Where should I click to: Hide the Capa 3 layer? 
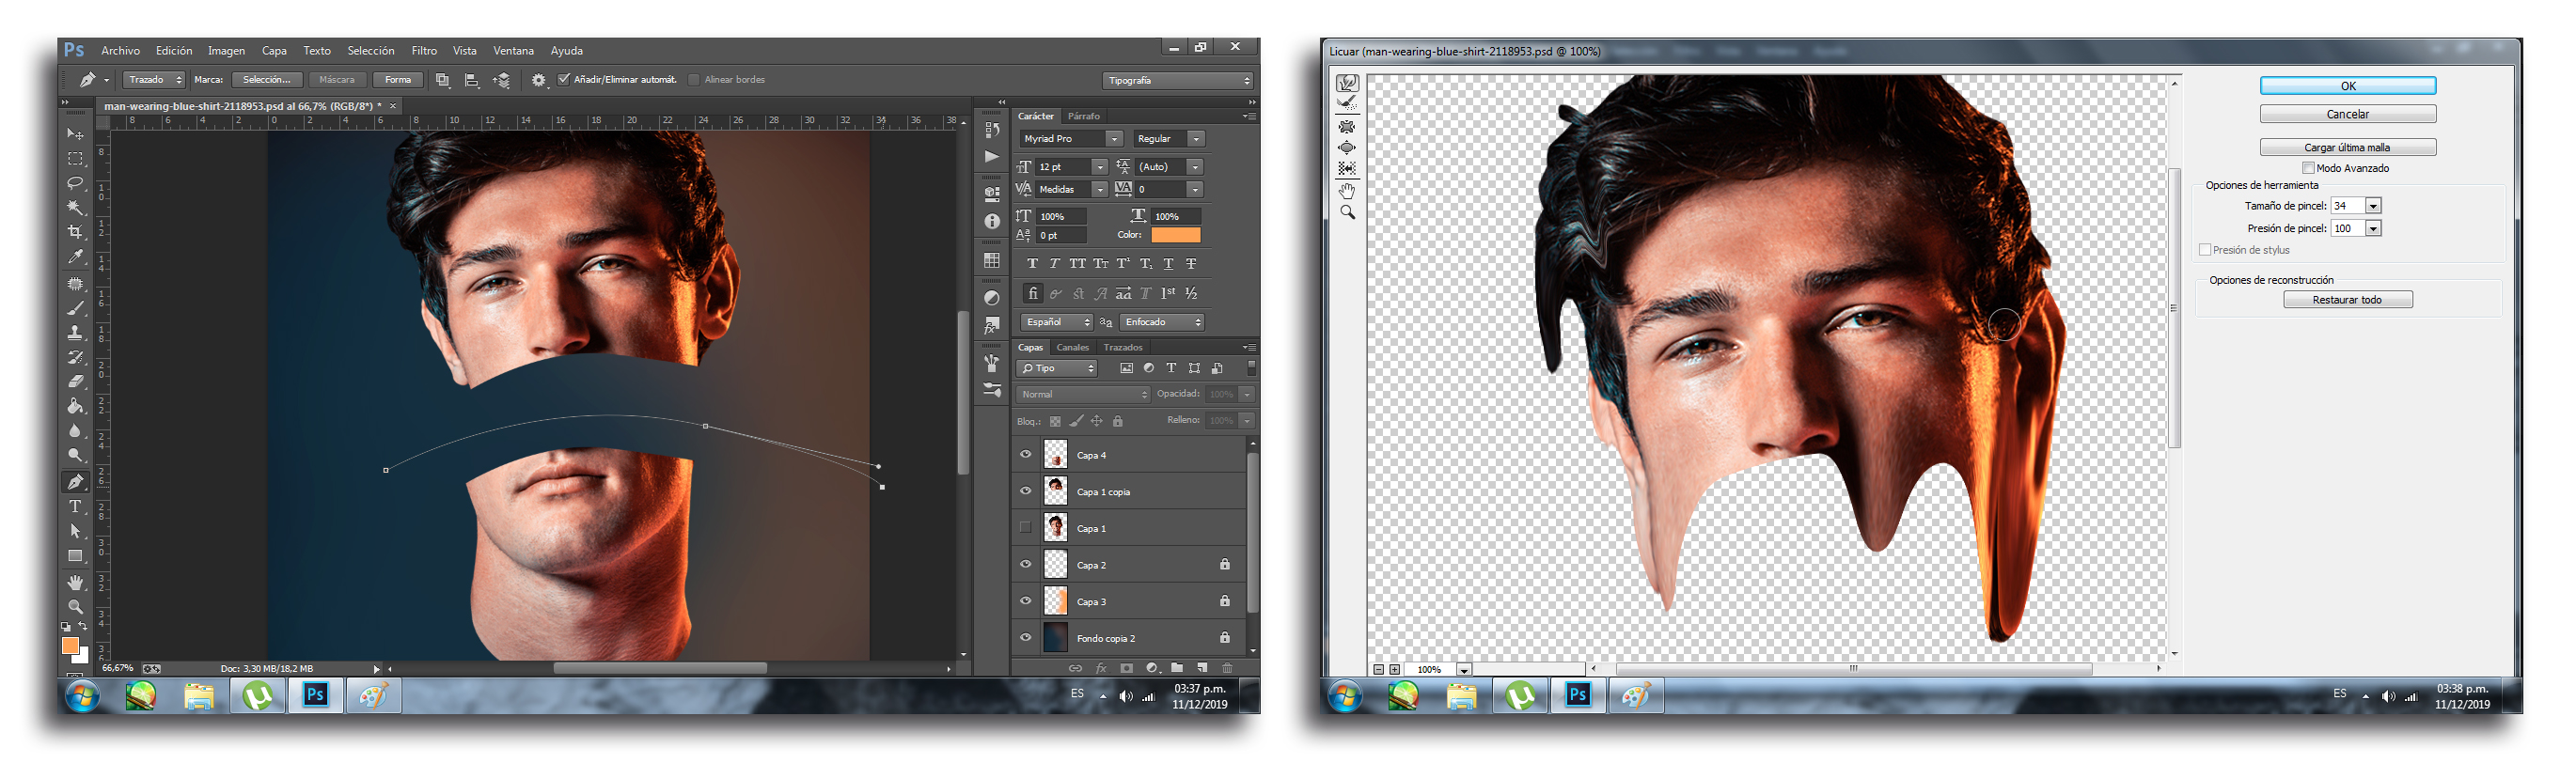pyautogui.click(x=1025, y=601)
